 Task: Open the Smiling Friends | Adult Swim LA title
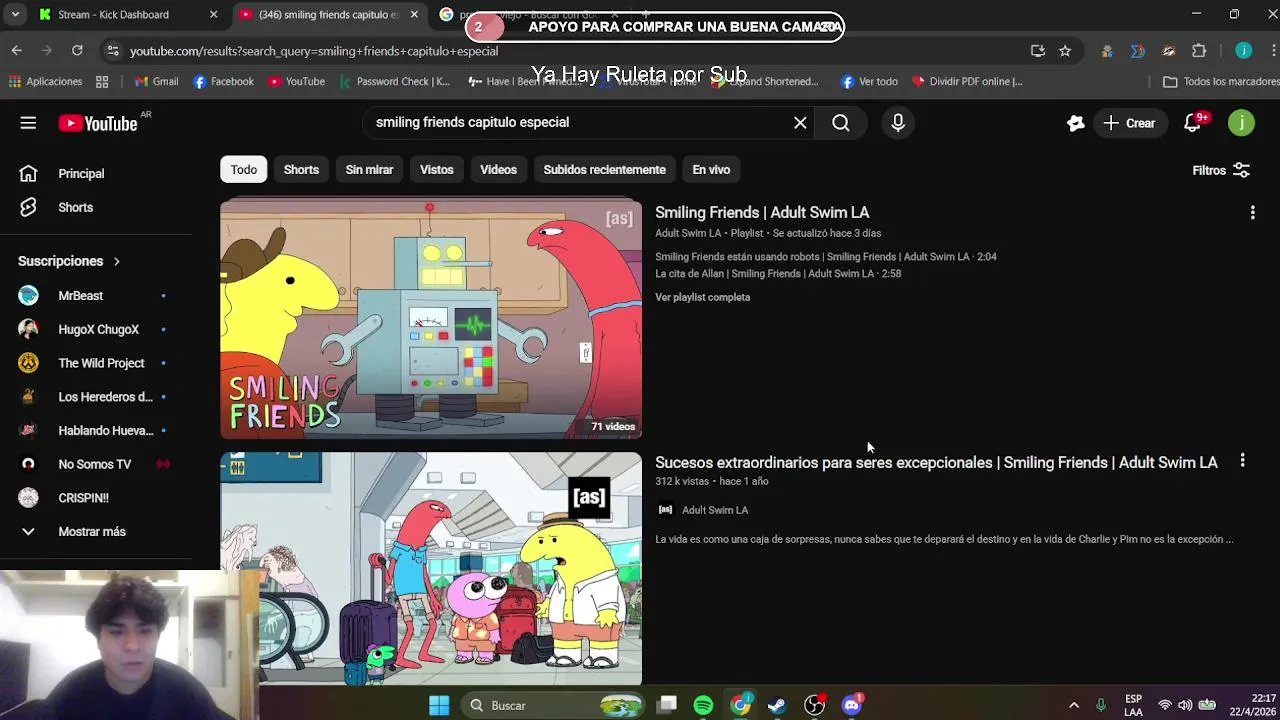tap(762, 213)
